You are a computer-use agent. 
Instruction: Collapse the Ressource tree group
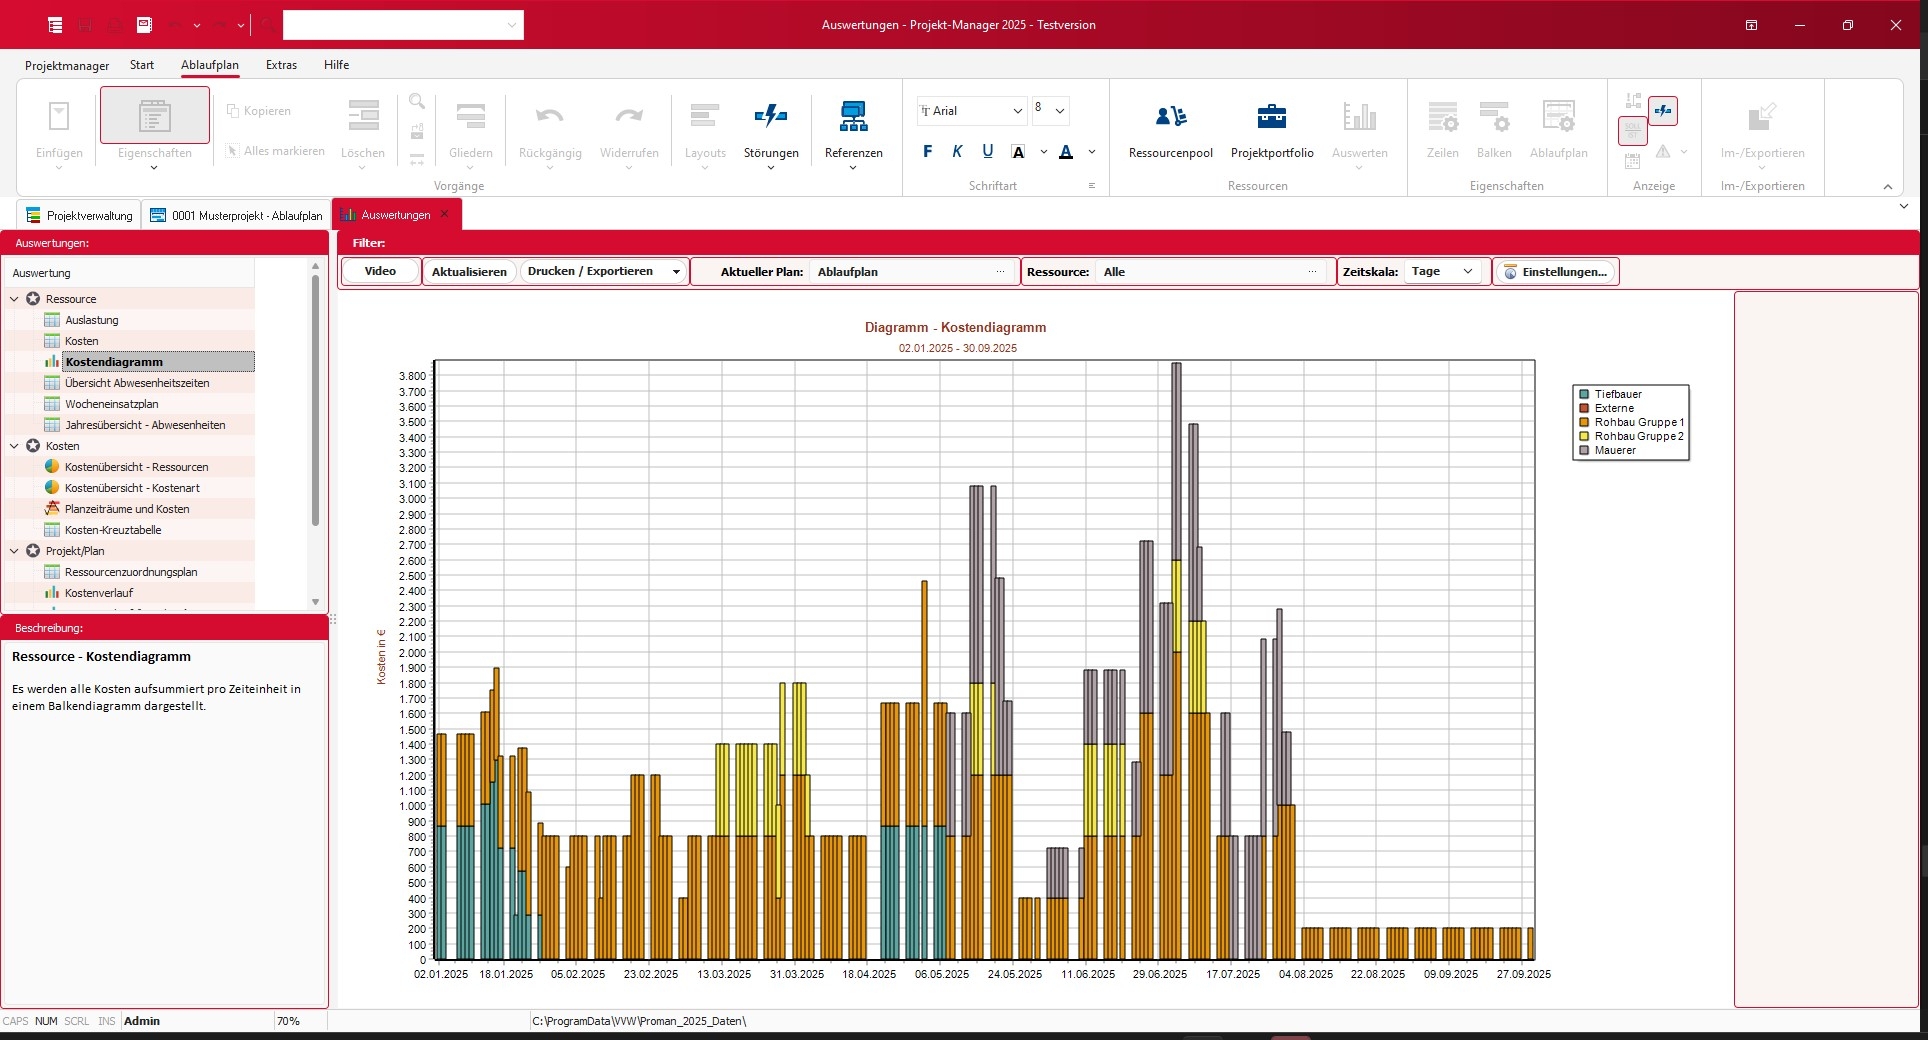coord(14,299)
